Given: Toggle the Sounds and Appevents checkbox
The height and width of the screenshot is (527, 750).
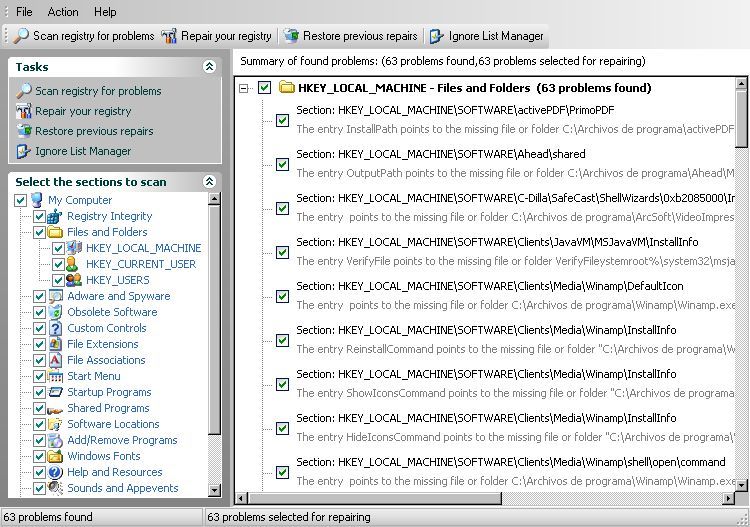Looking at the screenshot, I should click(39, 488).
